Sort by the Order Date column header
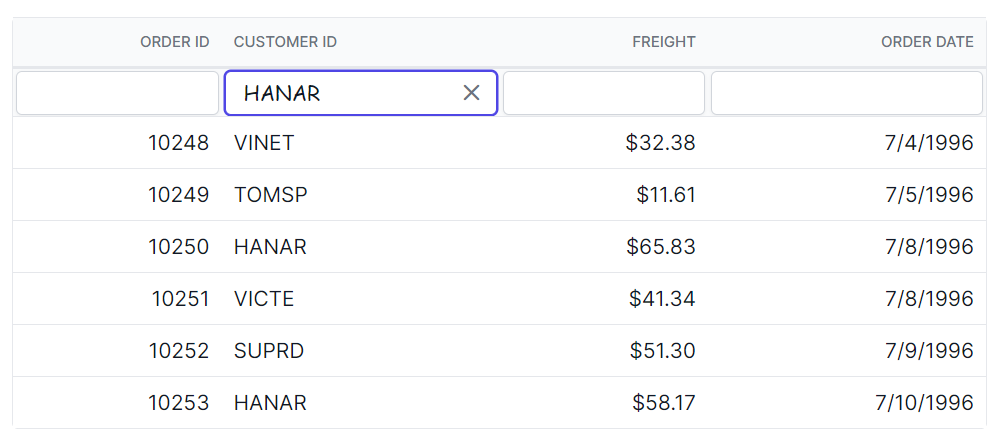 (926, 42)
